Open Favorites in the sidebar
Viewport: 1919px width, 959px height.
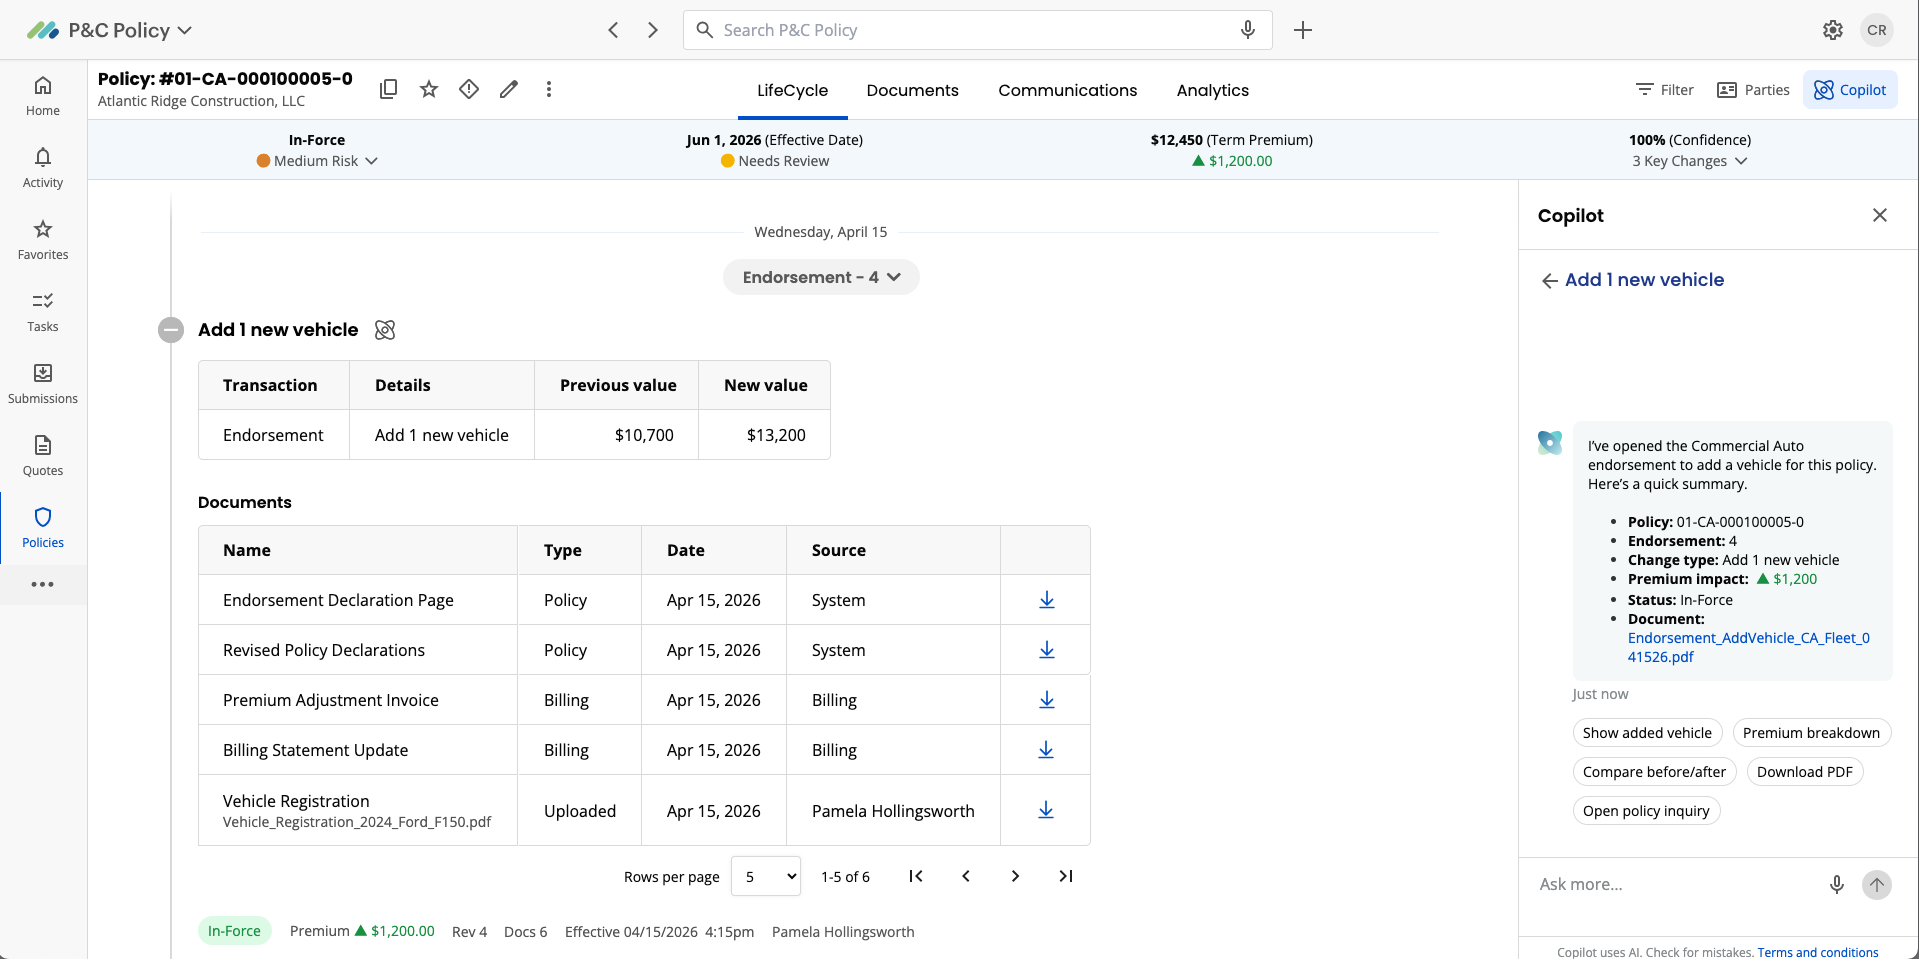click(x=43, y=240)
